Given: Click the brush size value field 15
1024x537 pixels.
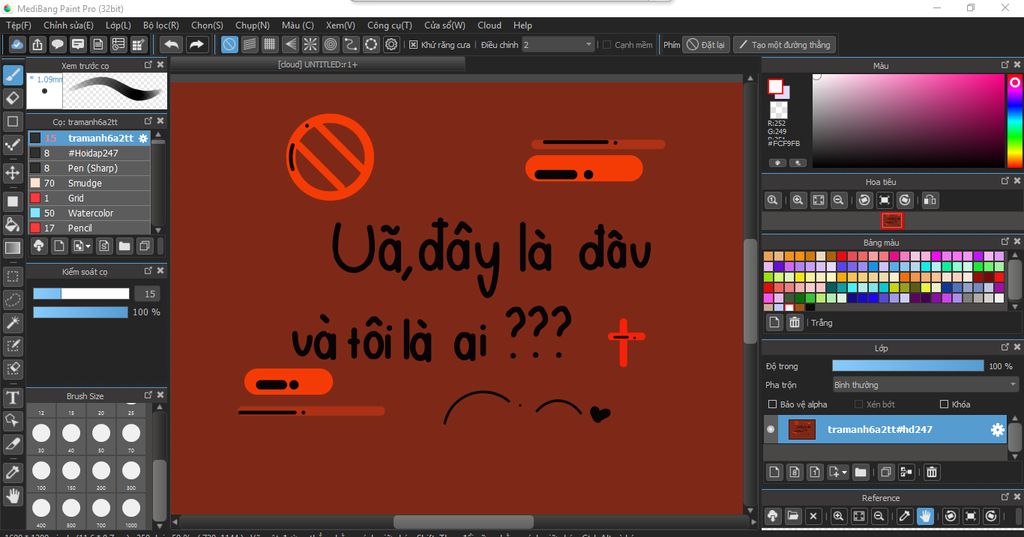Looking at the screenshot, I should tap(150, 293).
